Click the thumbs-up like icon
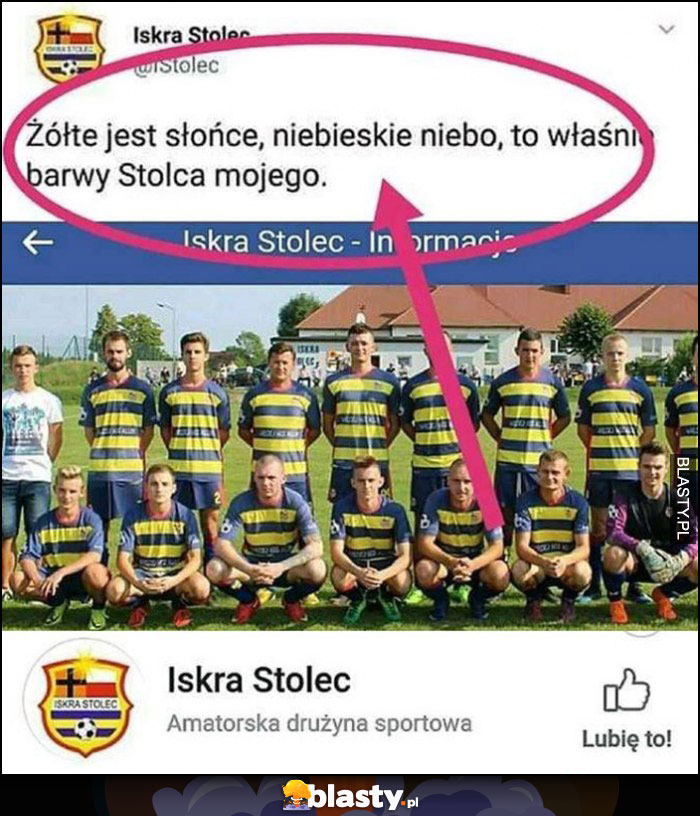This screenshot has height=816, width=700. pyautogui.click(x=627, y=690)
